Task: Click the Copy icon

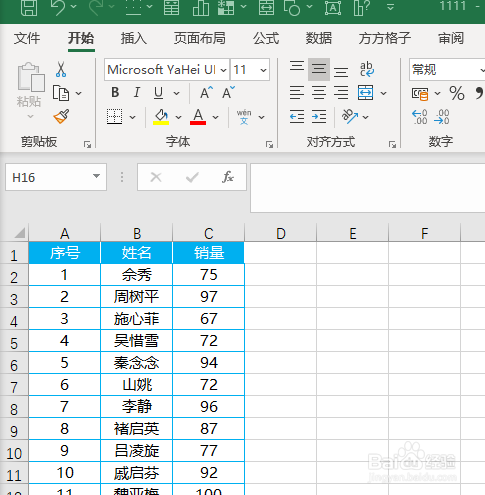Action: 61,93
